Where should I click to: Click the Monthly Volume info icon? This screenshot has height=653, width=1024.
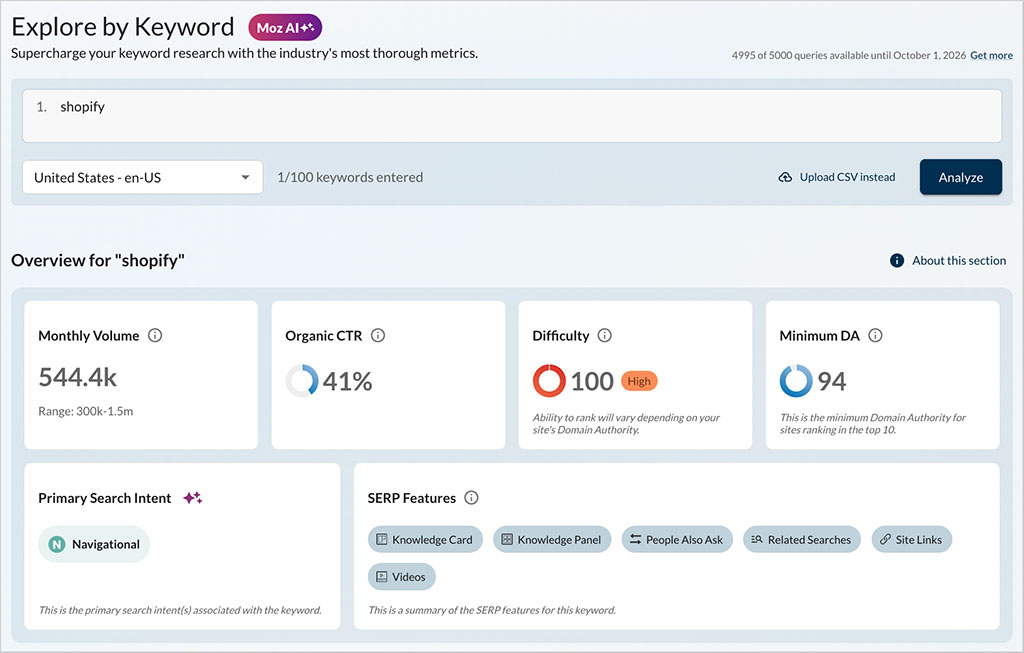click(155, 336)
